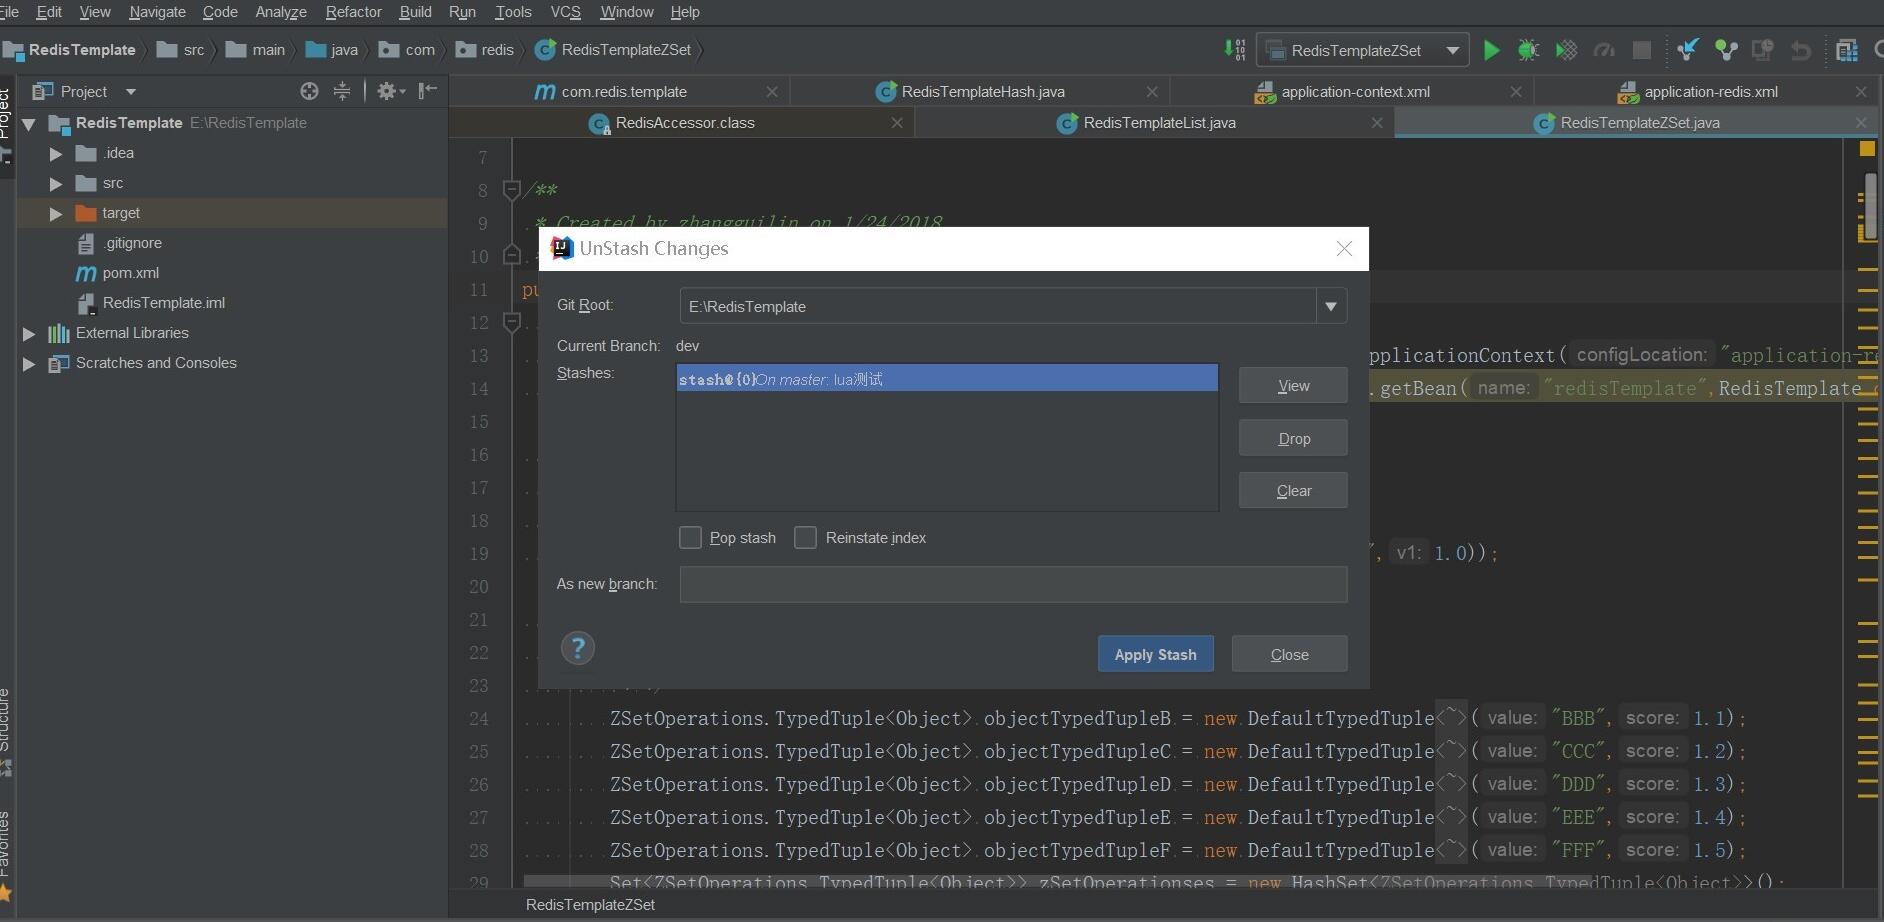Expand the target folder in Project tree
Image resolution: width=1884 pixels, height=922 pixels.
(55, 213)
